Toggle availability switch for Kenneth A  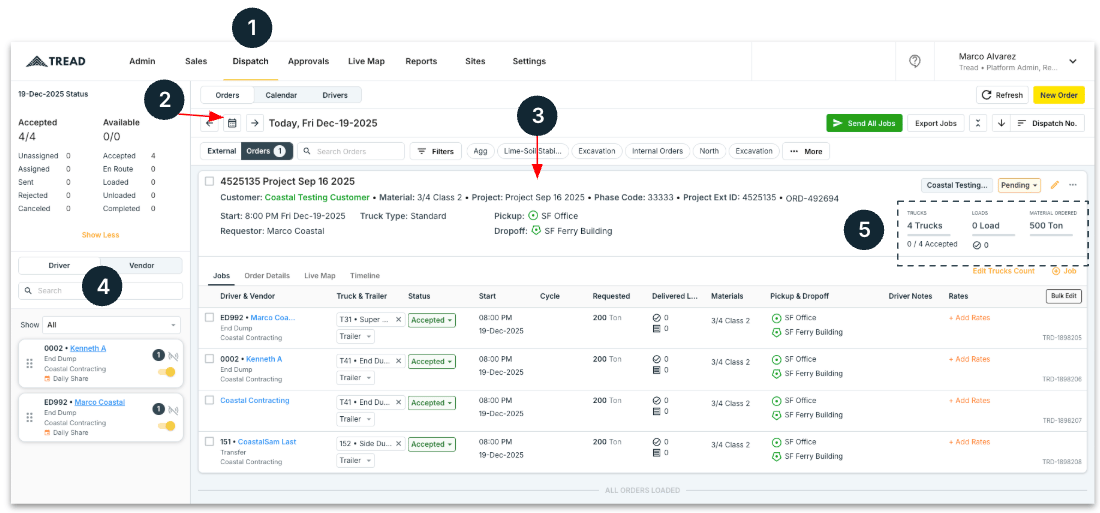167,372
